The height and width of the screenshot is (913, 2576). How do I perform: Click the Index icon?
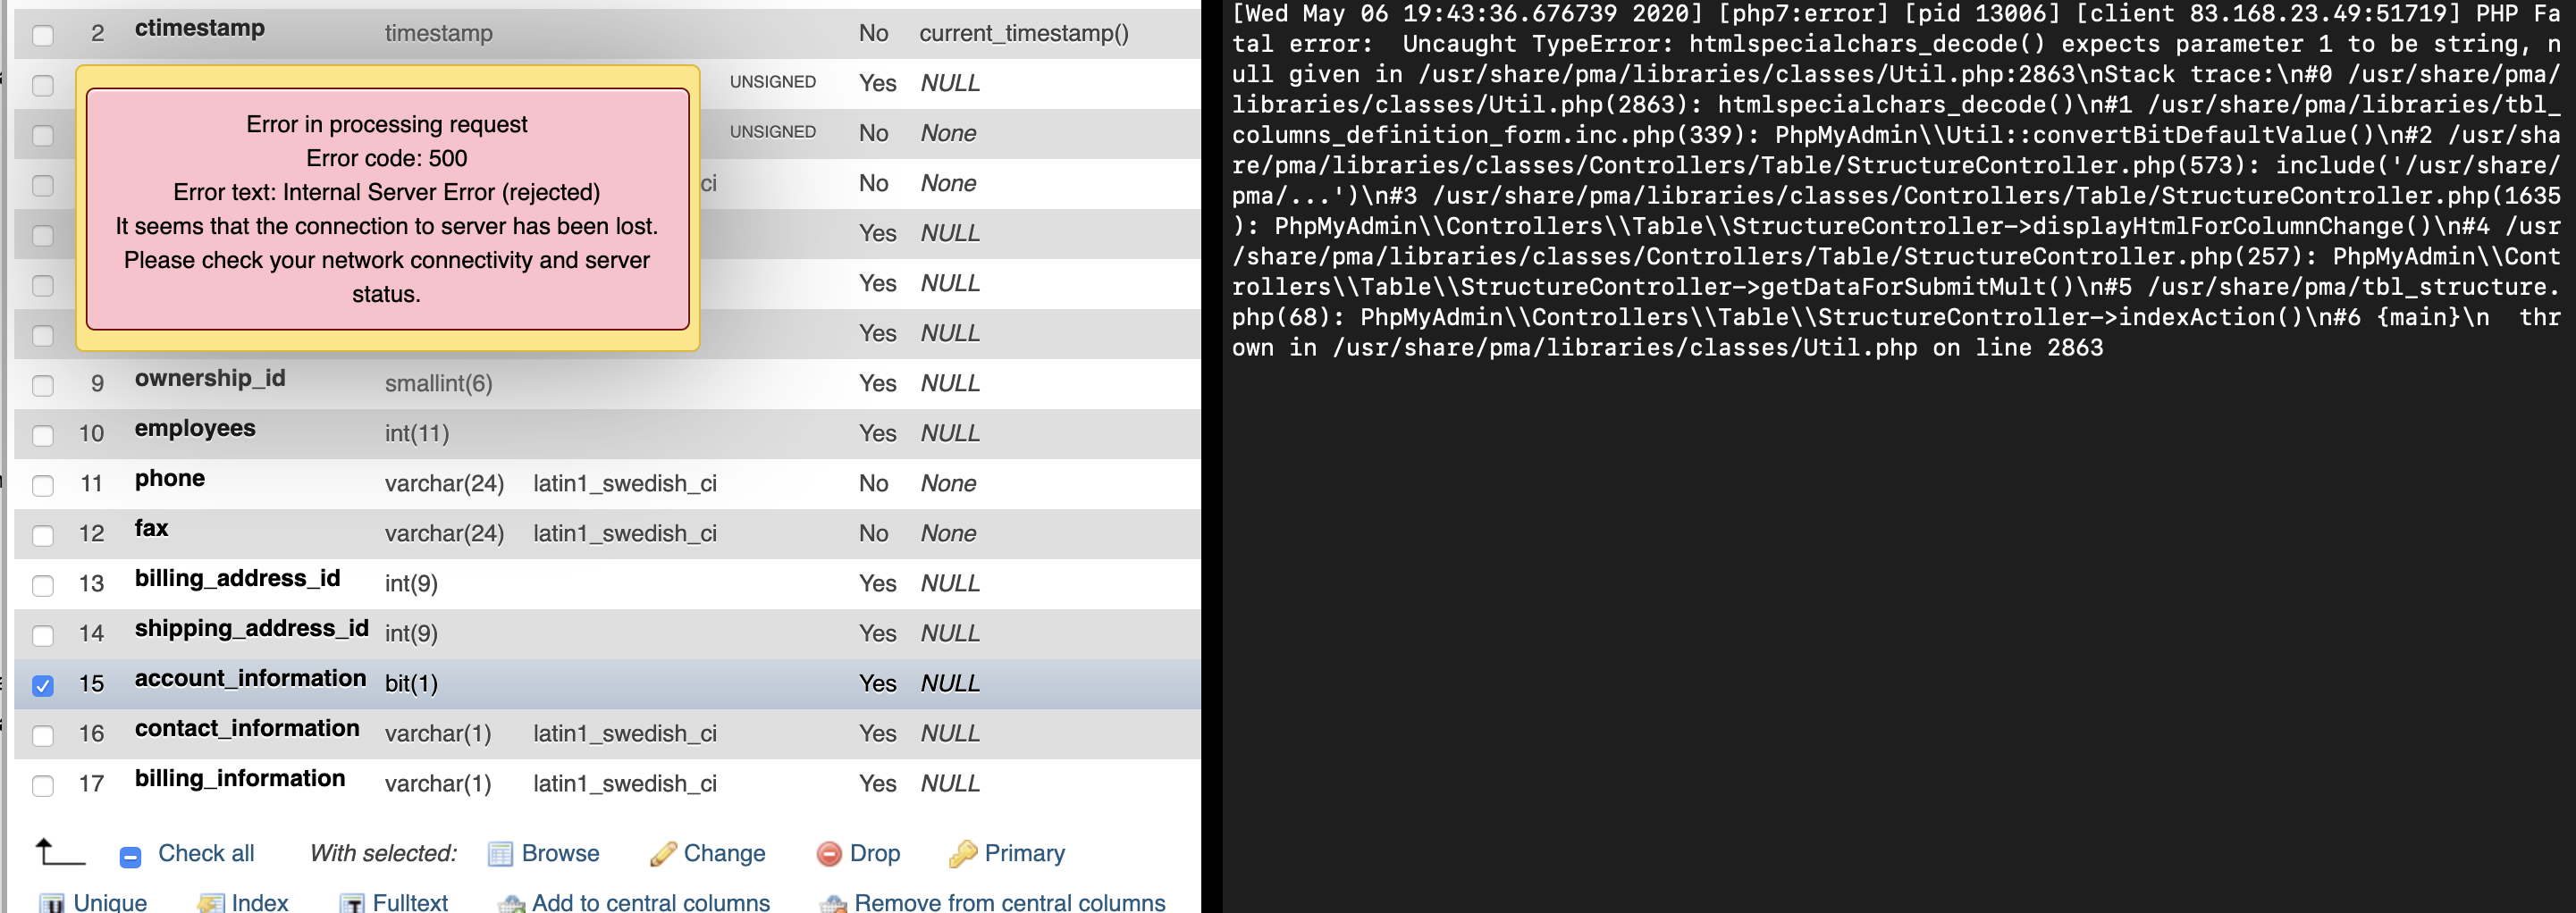coord(211,903)
